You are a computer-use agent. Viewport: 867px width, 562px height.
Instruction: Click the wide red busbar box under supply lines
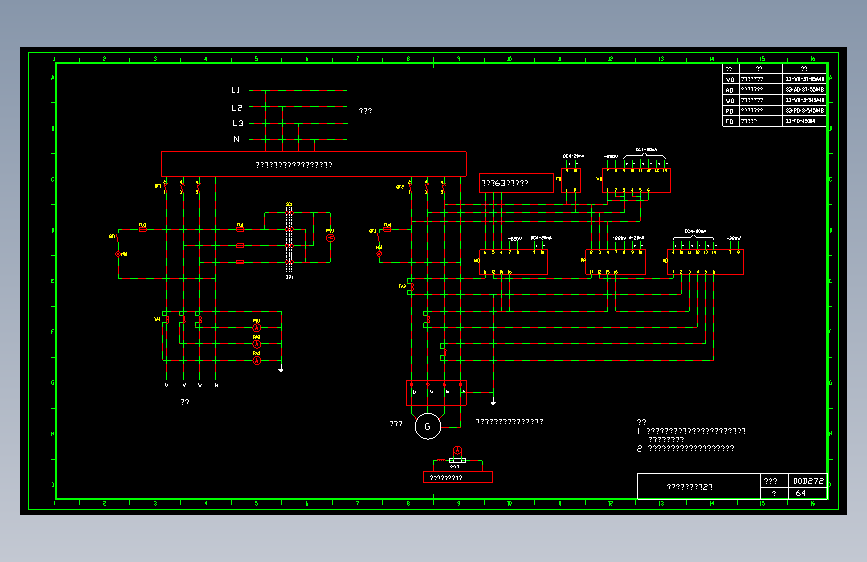tap(314, 164)
